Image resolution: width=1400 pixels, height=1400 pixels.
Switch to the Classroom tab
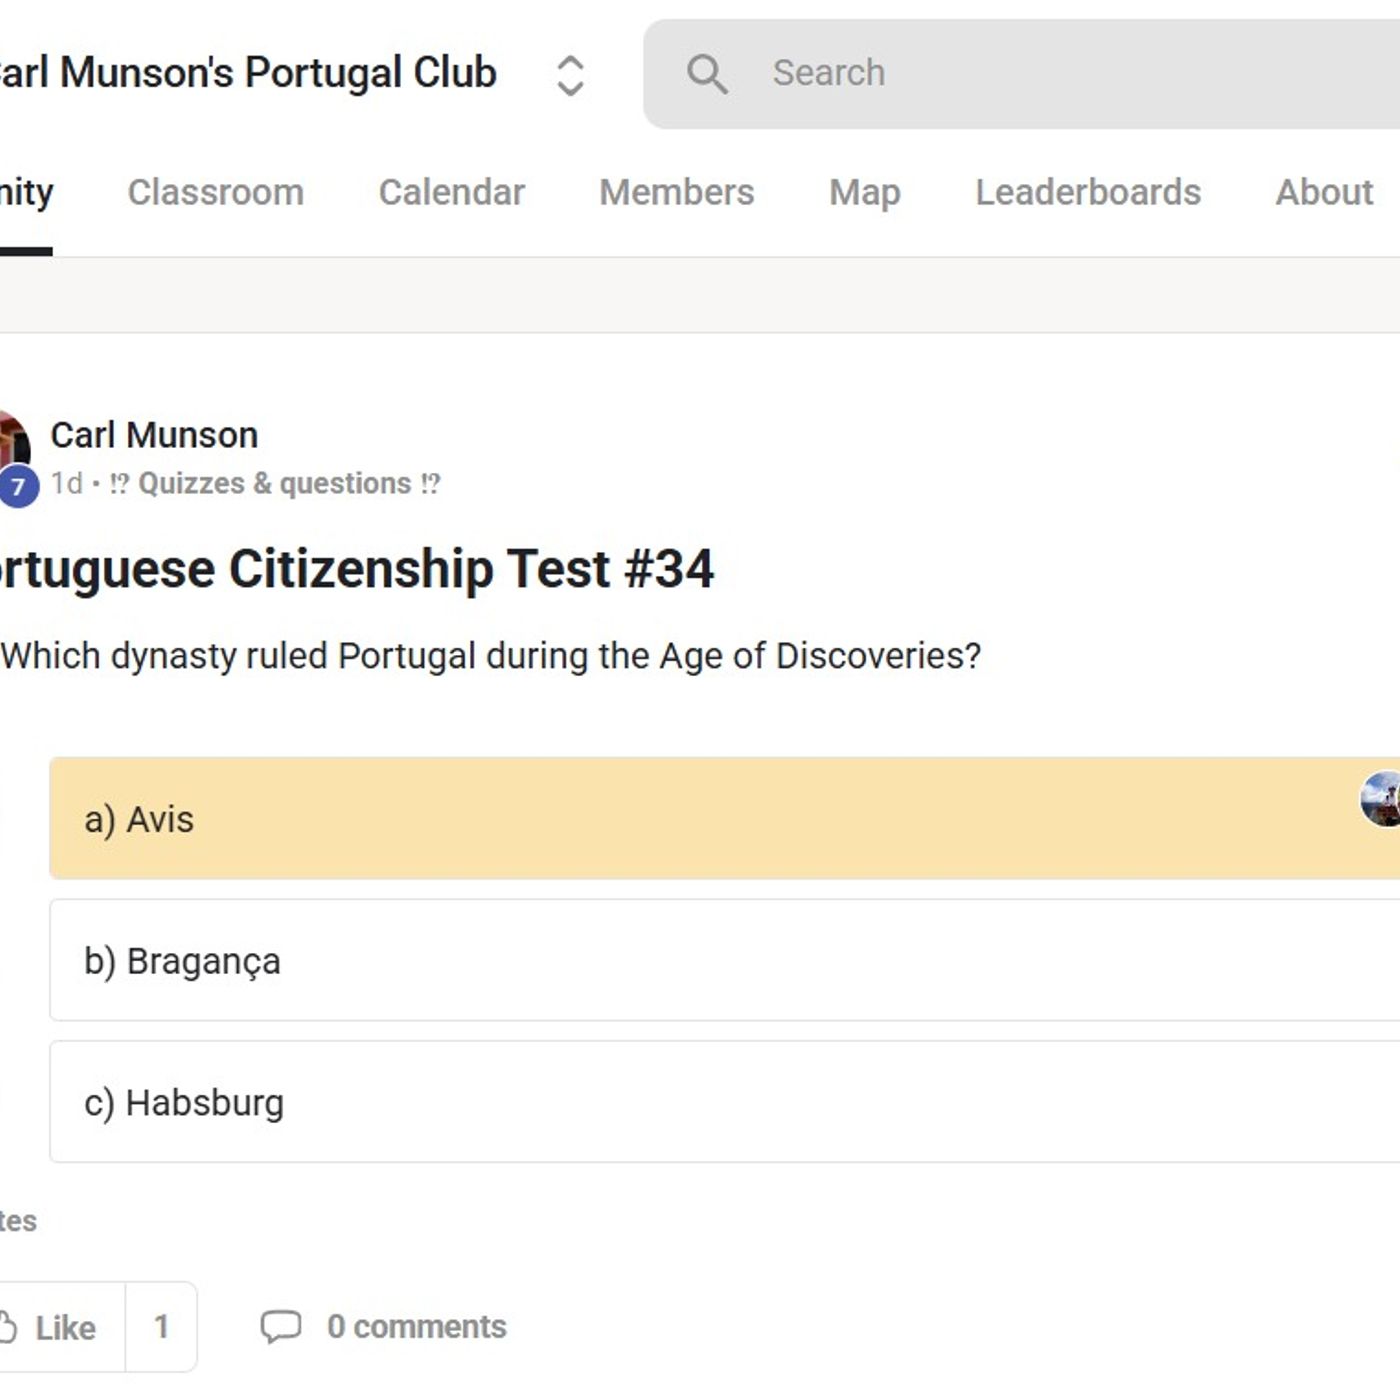(216, 192)
